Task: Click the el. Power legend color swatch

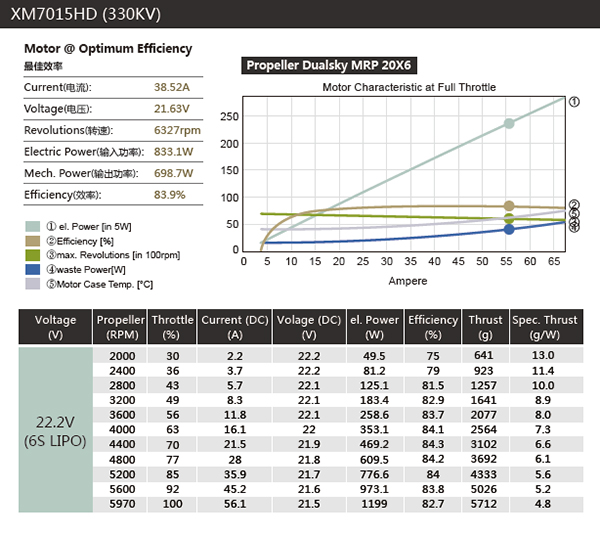Action: coord(32,226)
